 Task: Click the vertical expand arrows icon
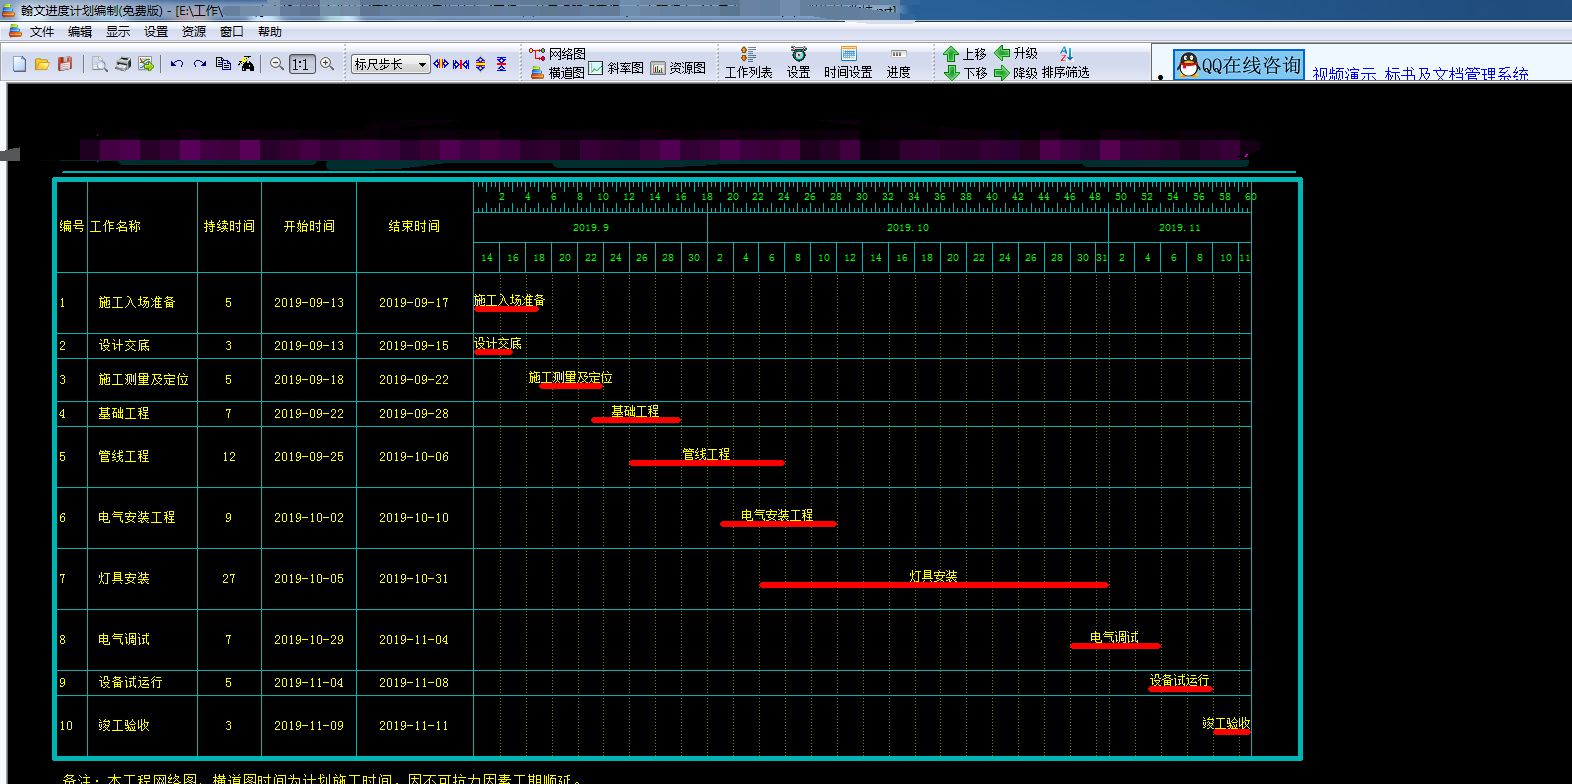pyautogui.click(x=481, y=64)
